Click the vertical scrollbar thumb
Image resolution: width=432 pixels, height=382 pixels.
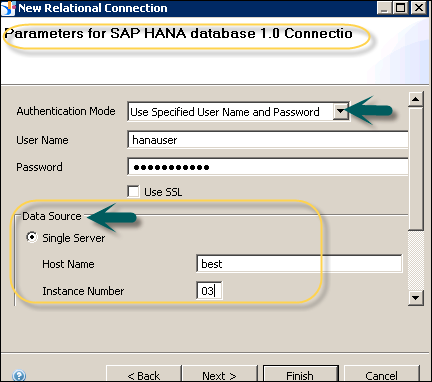pyautogui.click(x=416, y=168)
